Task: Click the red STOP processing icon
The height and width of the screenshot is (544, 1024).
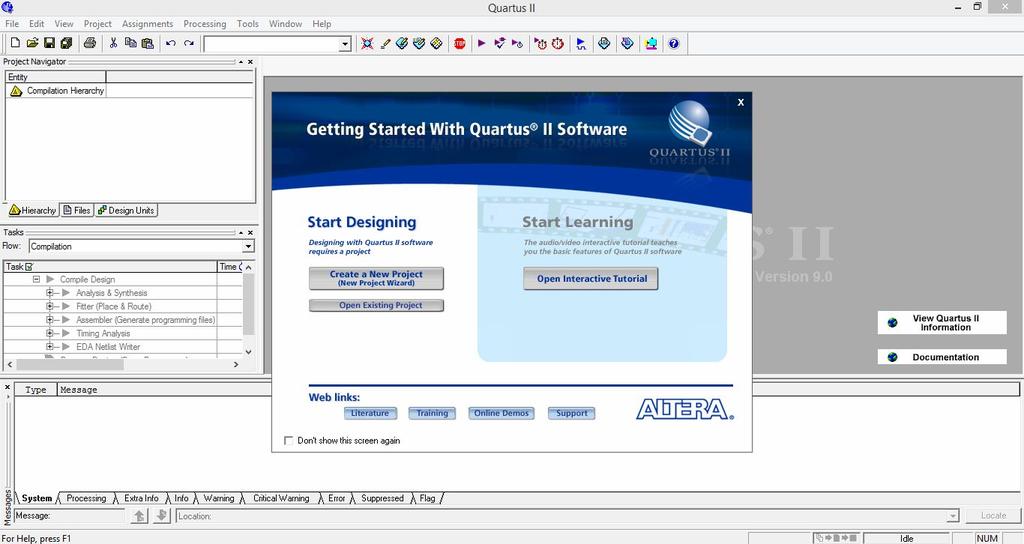Action: 460,43
